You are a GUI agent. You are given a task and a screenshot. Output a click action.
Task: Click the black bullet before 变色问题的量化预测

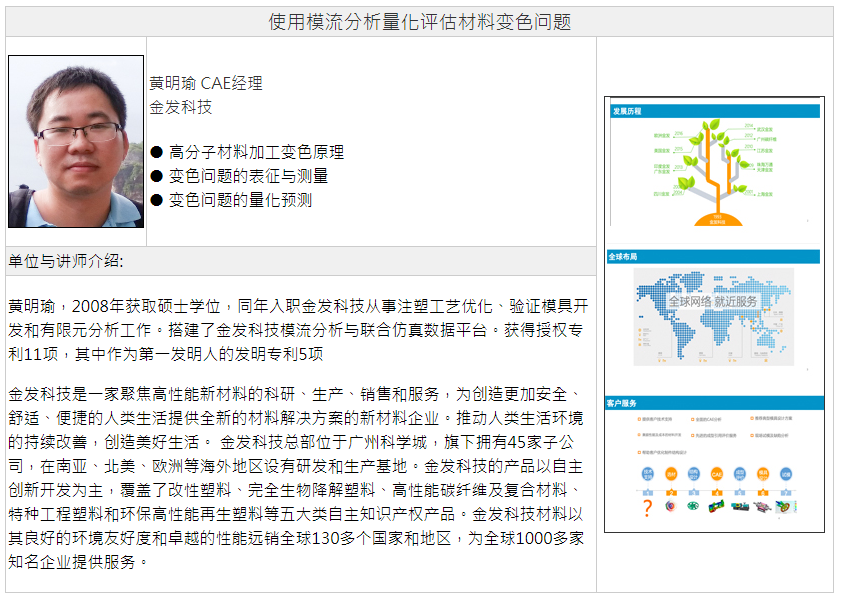156,200
